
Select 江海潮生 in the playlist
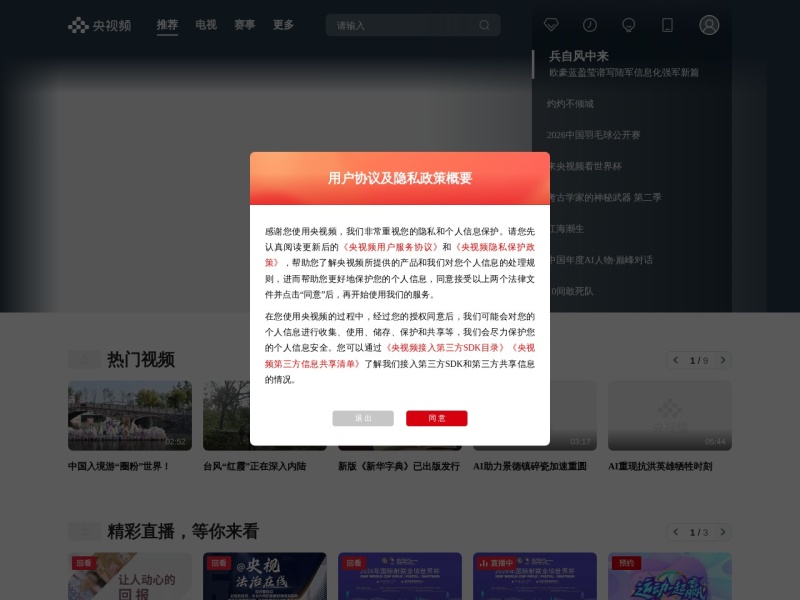click(566, 229)
